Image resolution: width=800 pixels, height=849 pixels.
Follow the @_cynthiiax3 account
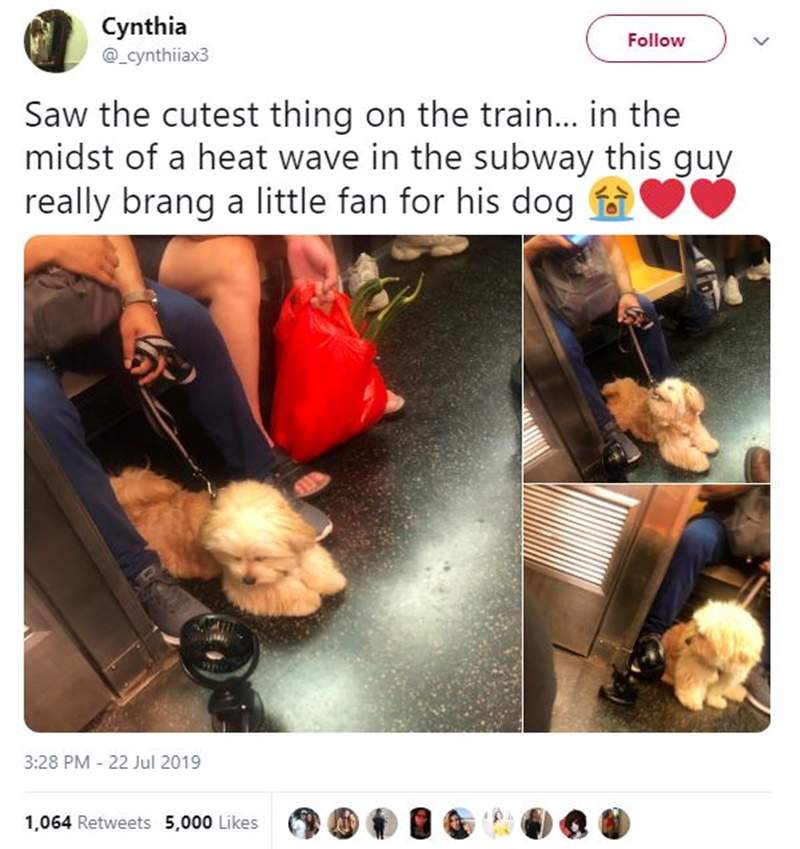pos(656,39)
